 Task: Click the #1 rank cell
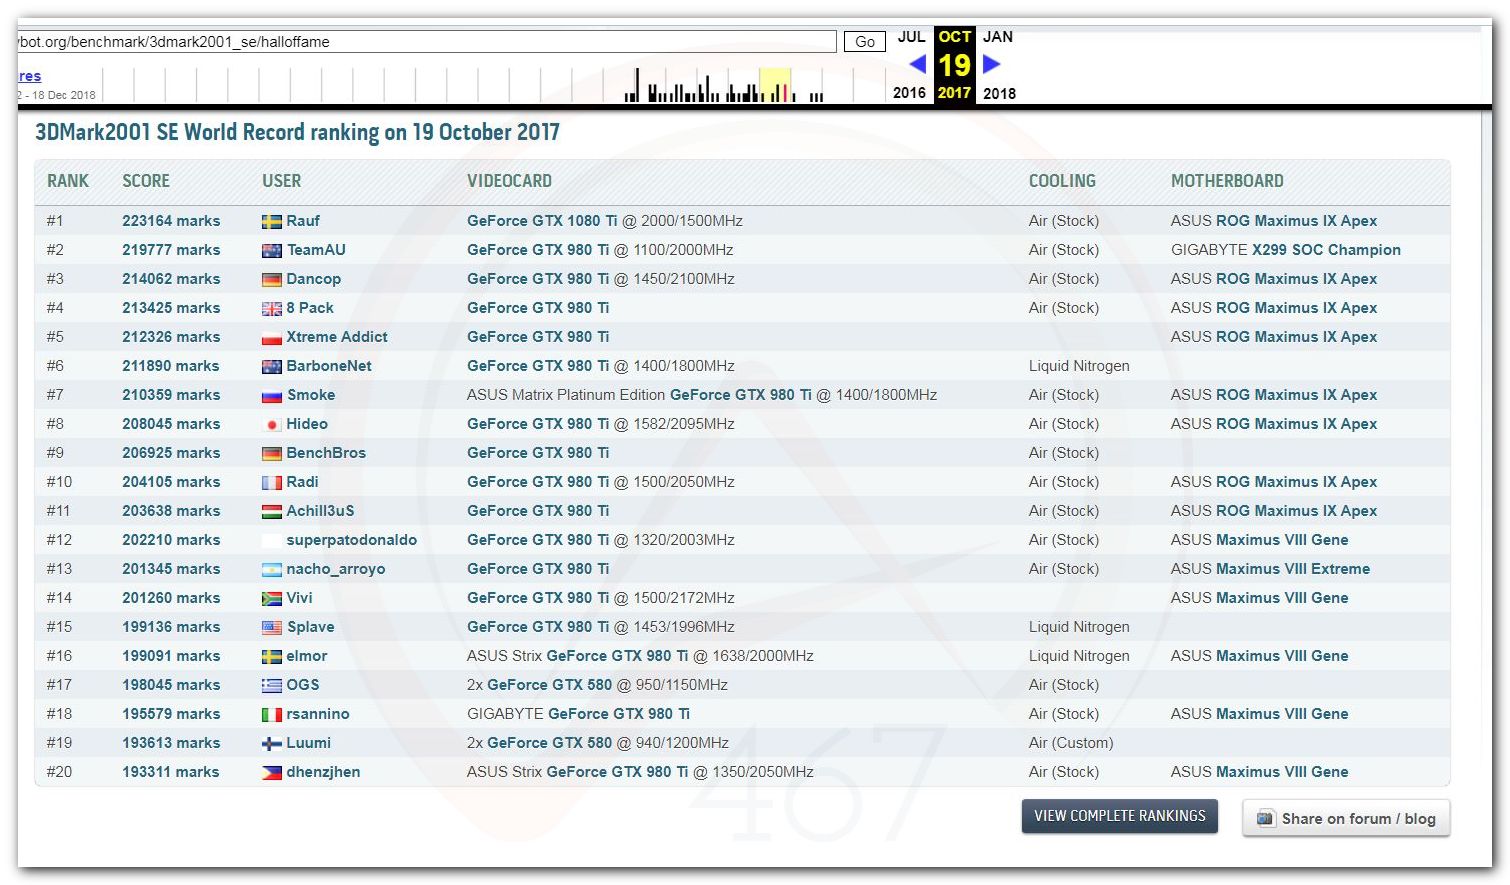tap(55, 221)
